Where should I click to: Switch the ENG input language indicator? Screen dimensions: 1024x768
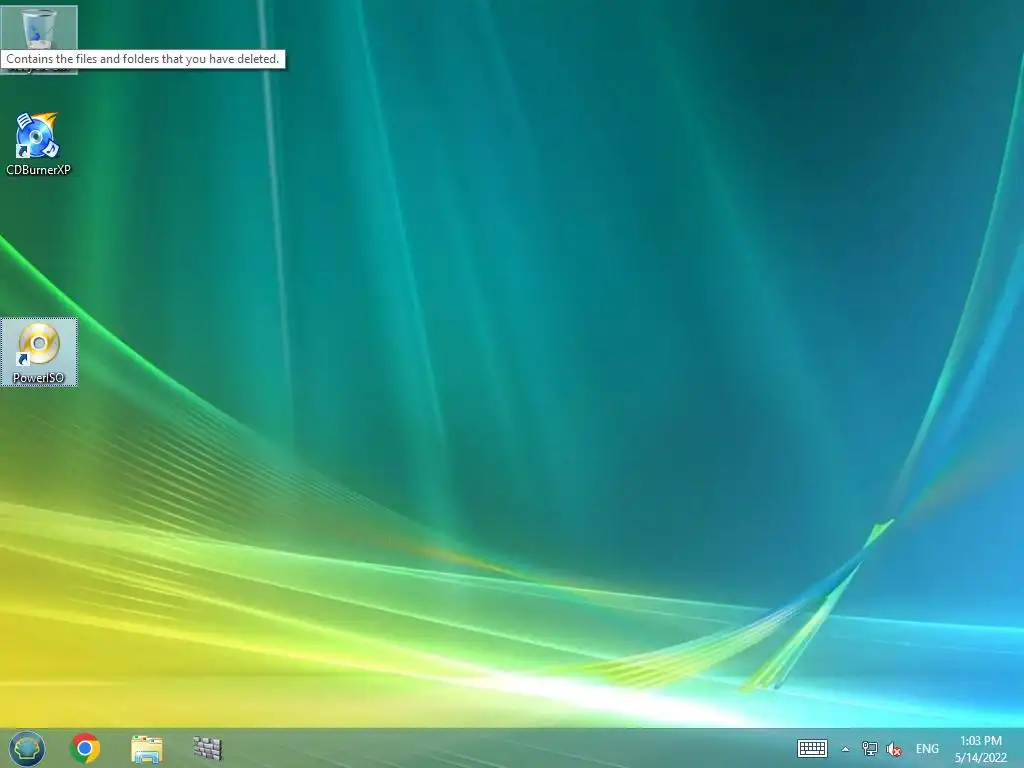(x=927, y=748)
